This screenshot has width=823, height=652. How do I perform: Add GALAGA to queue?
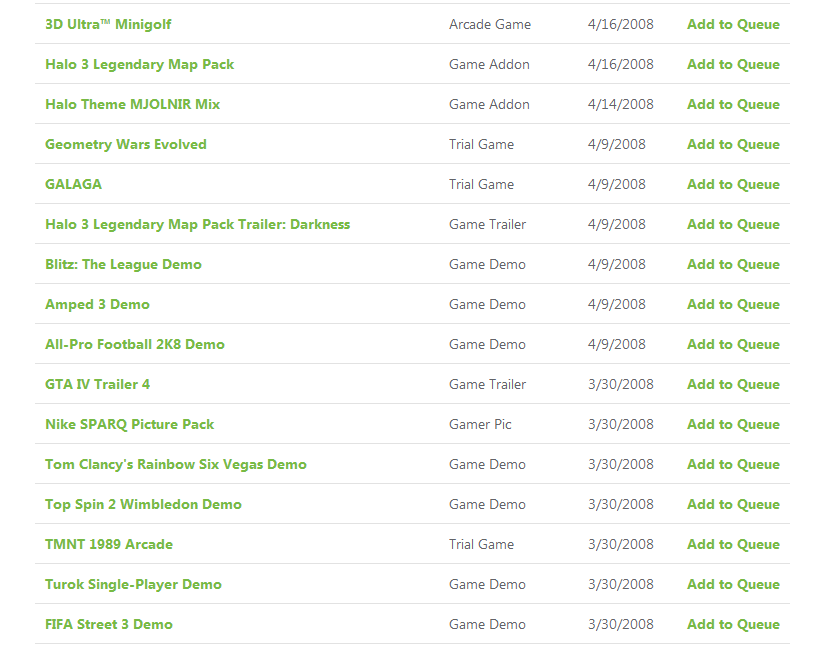[733, 184]
